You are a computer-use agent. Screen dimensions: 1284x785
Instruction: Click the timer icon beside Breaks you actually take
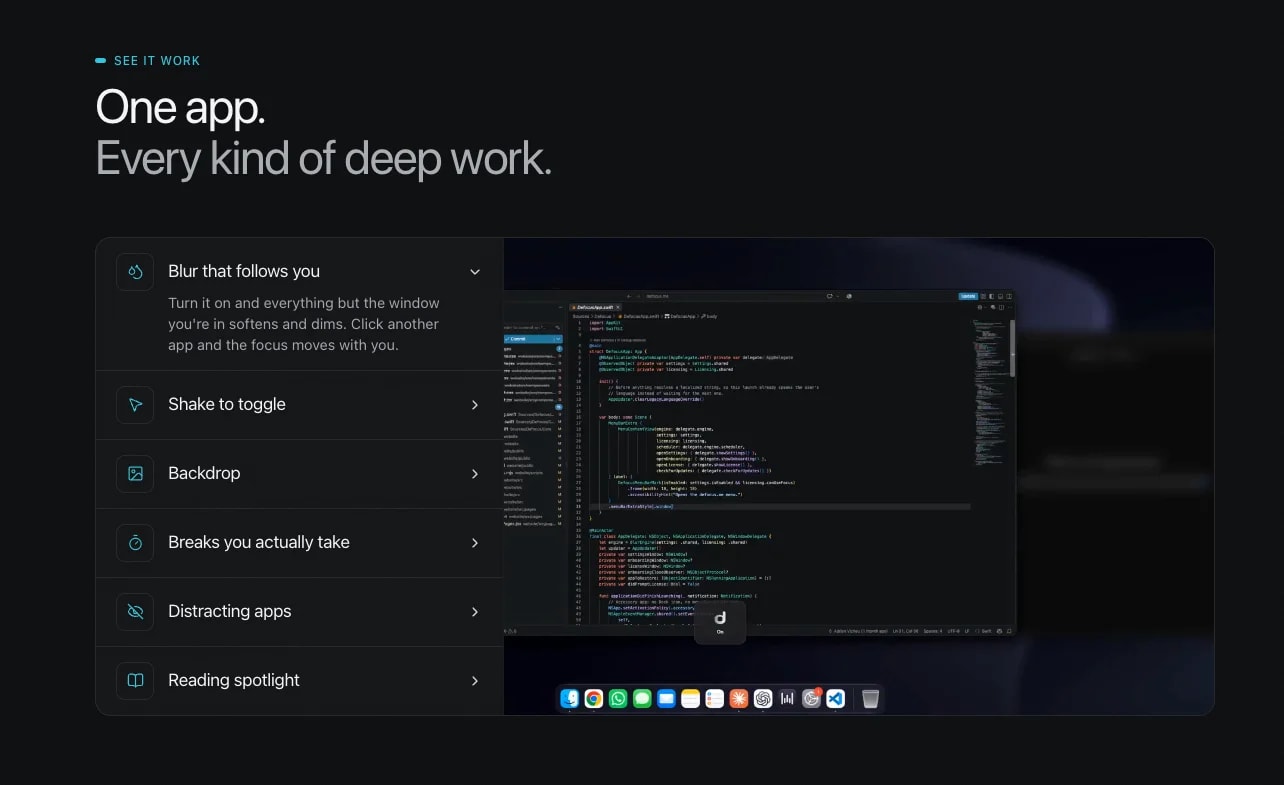(135, 543)
